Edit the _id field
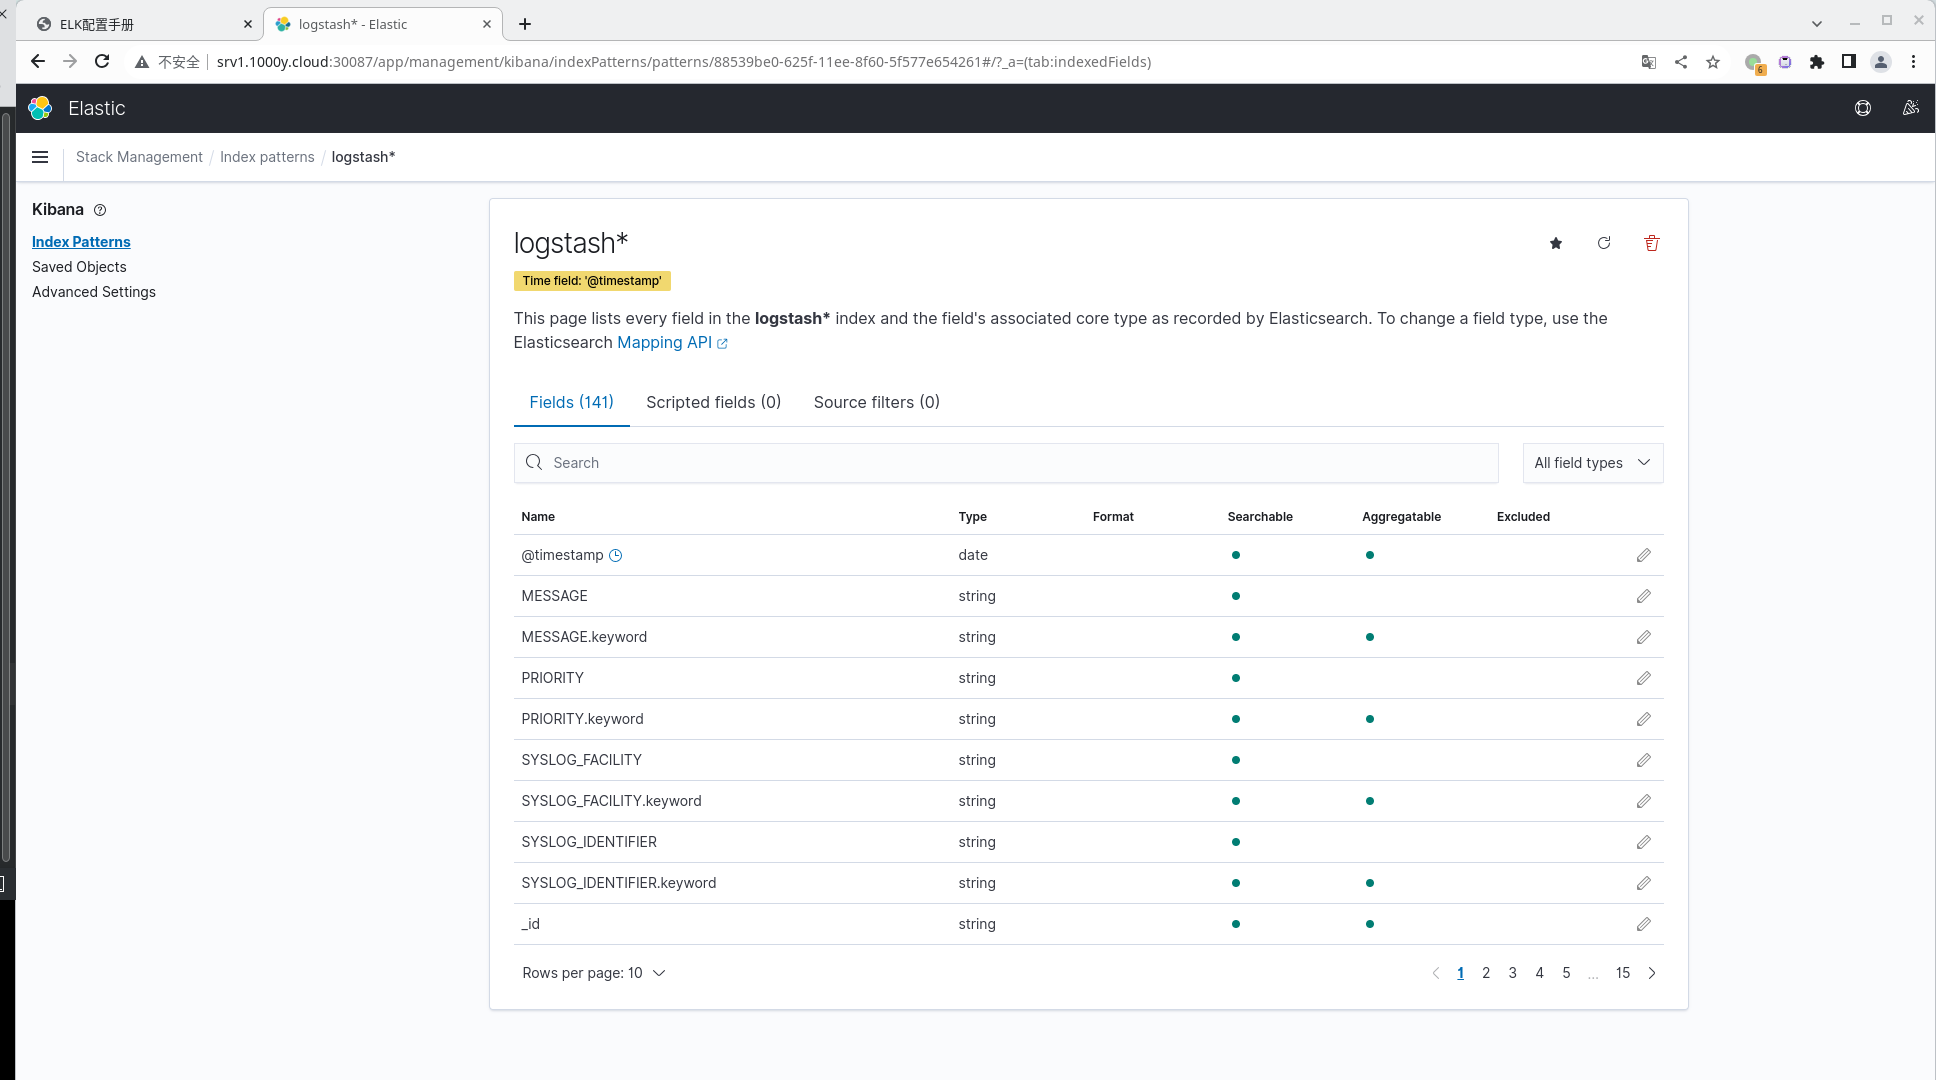 click(1643, 924)
